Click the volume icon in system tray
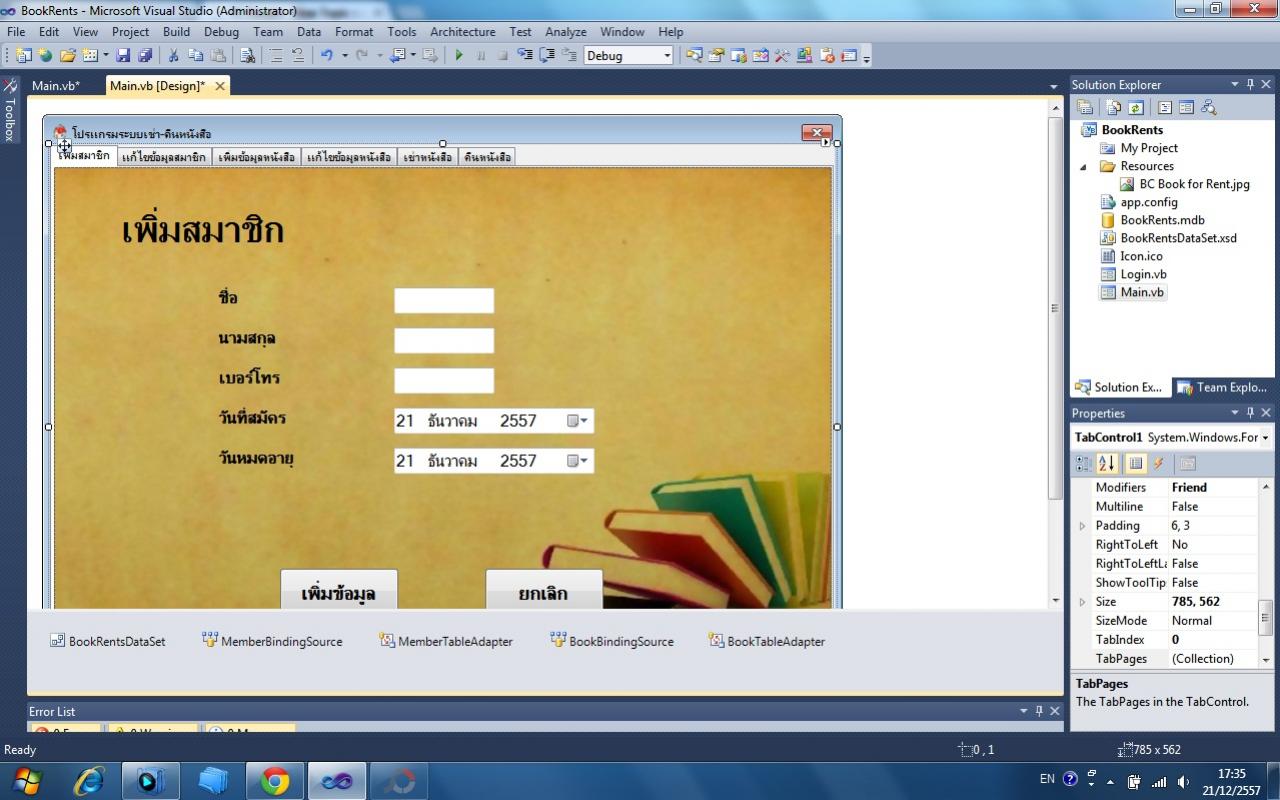This screenshot has height=800, width=1280. tap(1183, 781)
